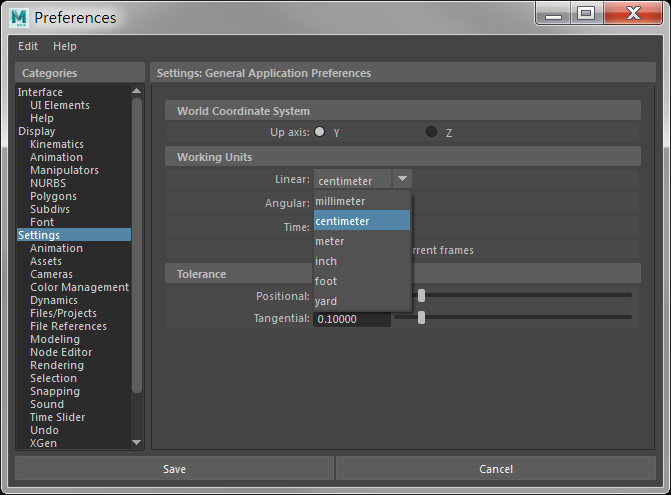Choose centimeter in the Linear list

pyautogui.click(x=362, y=221)
